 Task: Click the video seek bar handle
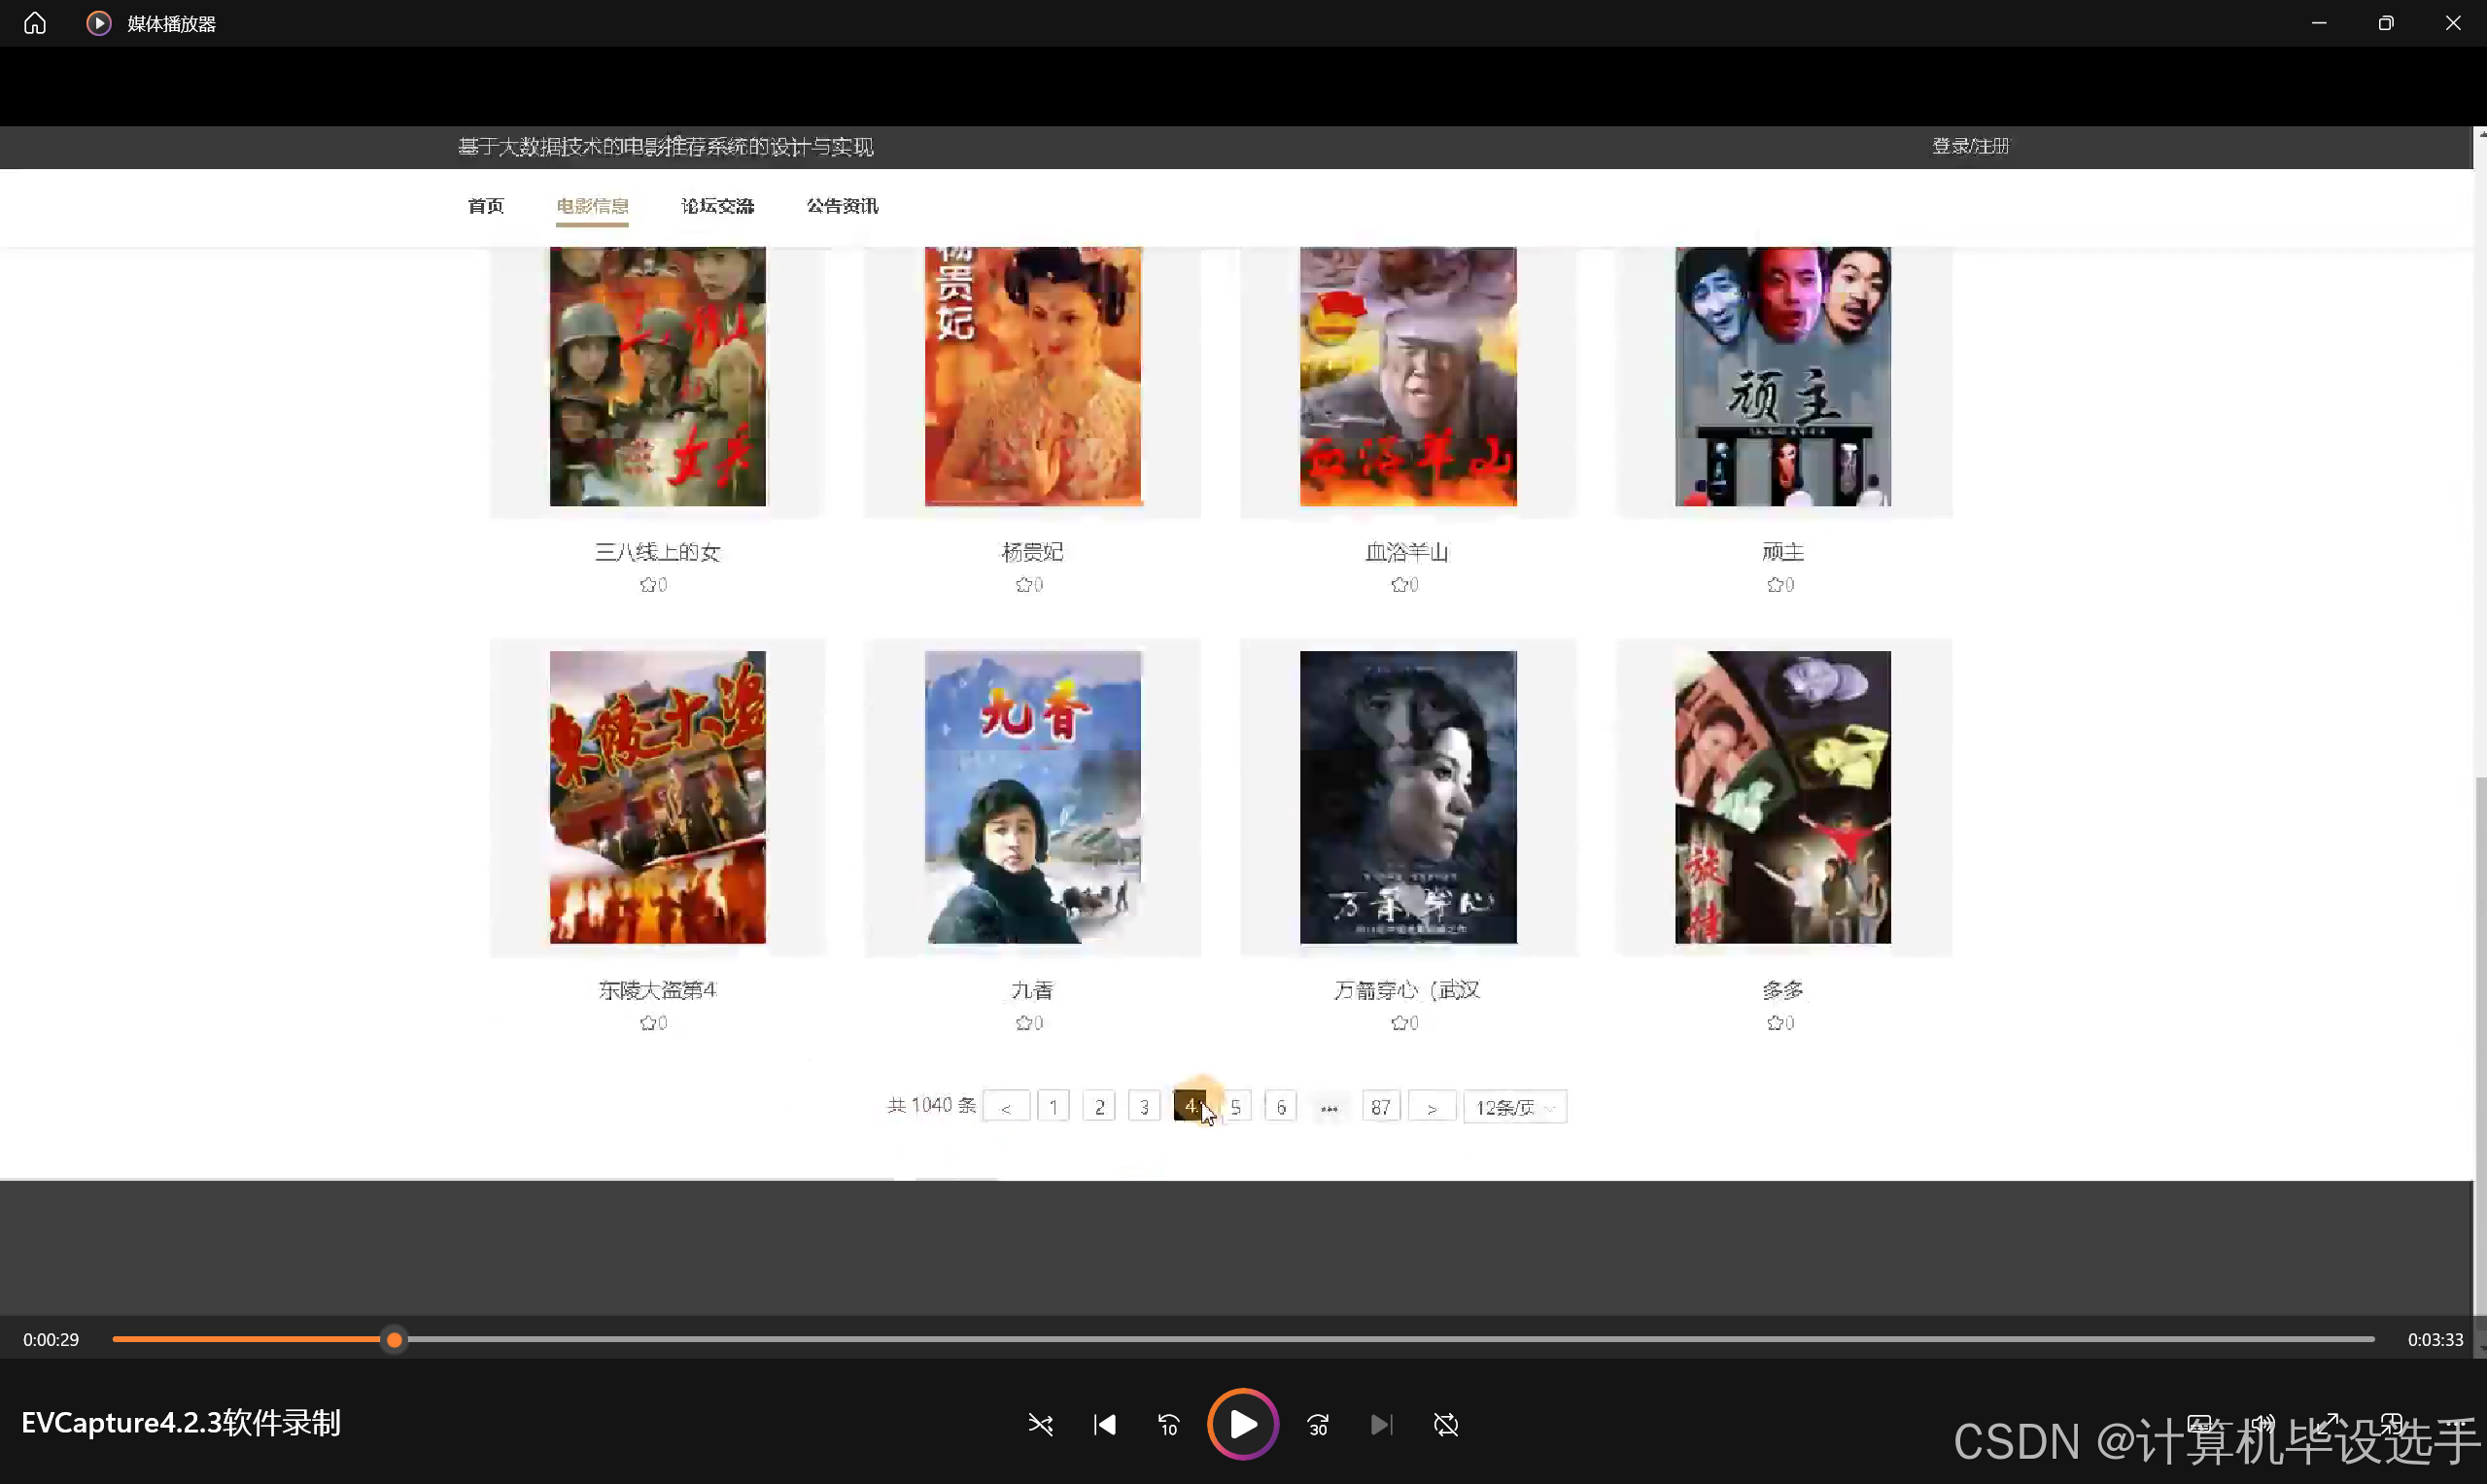coord(395,1339)
